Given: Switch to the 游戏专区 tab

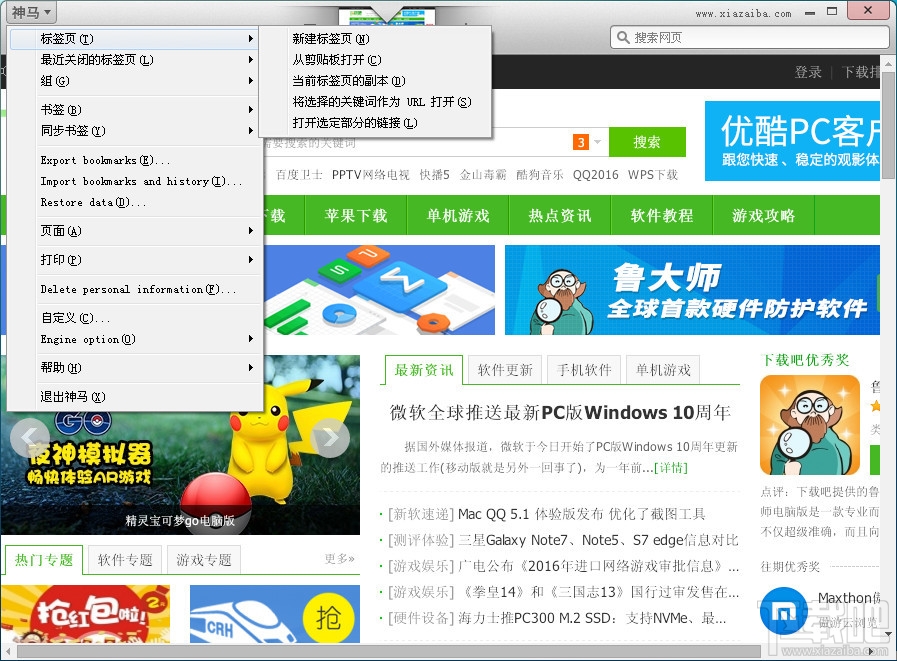Looking at the screenshot, I should point(203,560).
